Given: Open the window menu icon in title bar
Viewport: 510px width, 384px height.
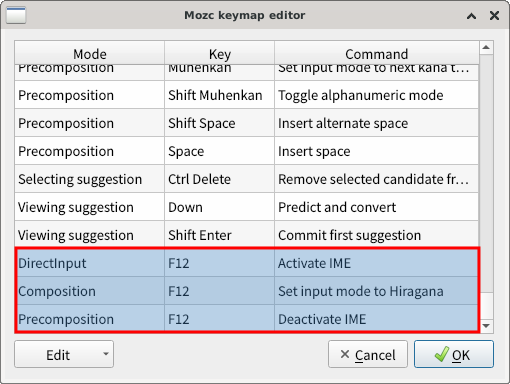Looking at the screenshot, I should [16, 15].
